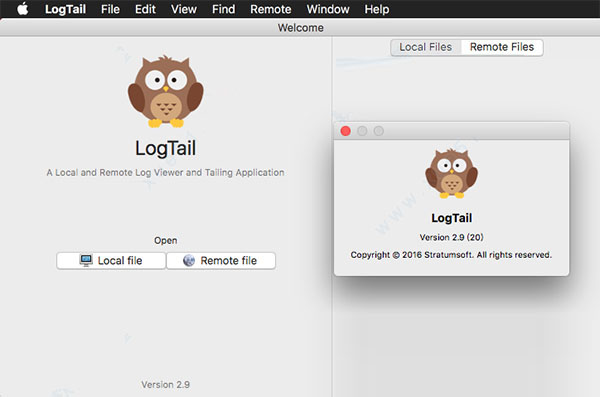Click 'Version 2.9' at bottom of Welcome pane

point(165,384)
